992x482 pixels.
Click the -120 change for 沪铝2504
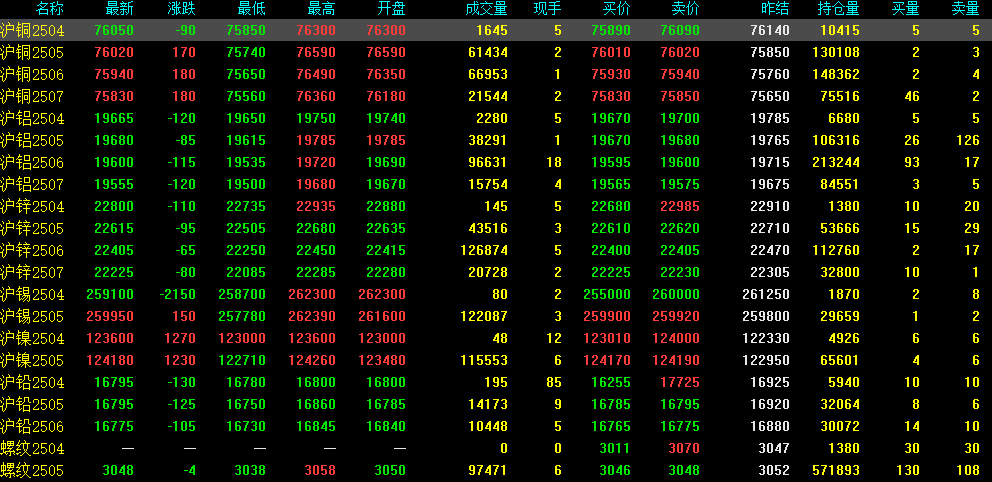pyautogui.click(x=182, y=118)
